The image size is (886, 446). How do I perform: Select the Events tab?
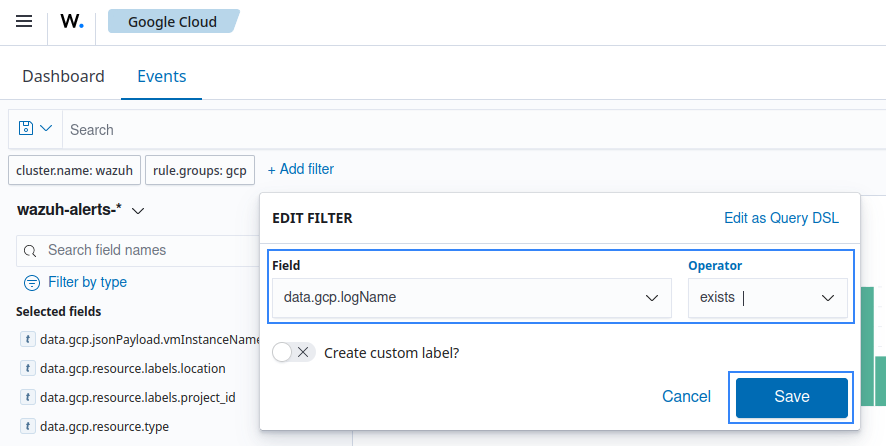click(x=162, y=76)
